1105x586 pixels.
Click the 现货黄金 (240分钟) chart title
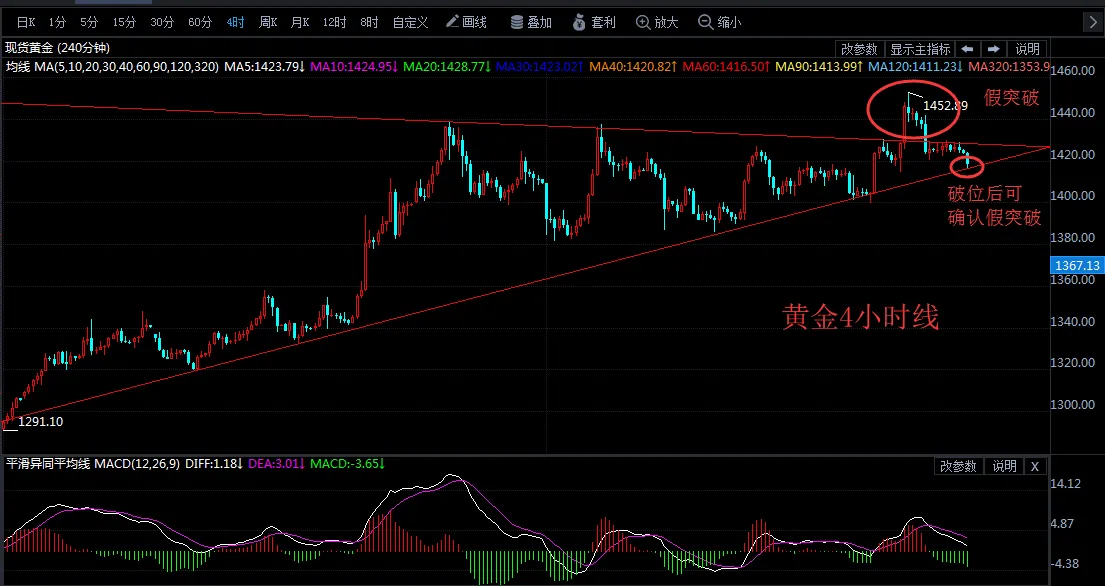(x=58, y=48)
